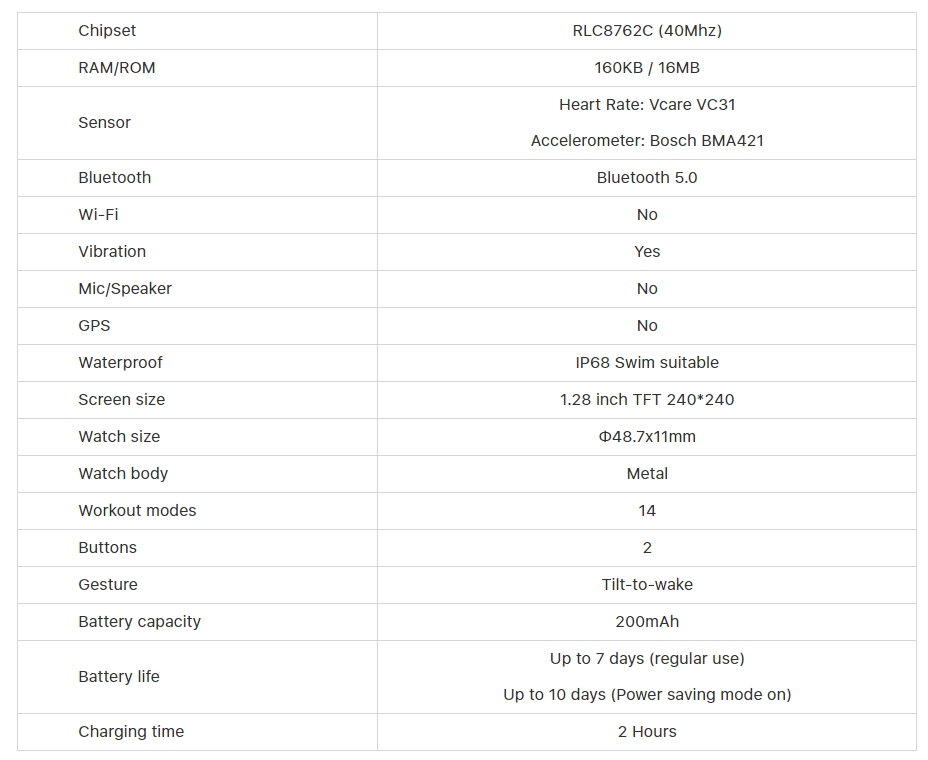The height and width of the screenshot is (760, 928).
Task: Click the Wi-Fi row label
Action: point(98,215)
